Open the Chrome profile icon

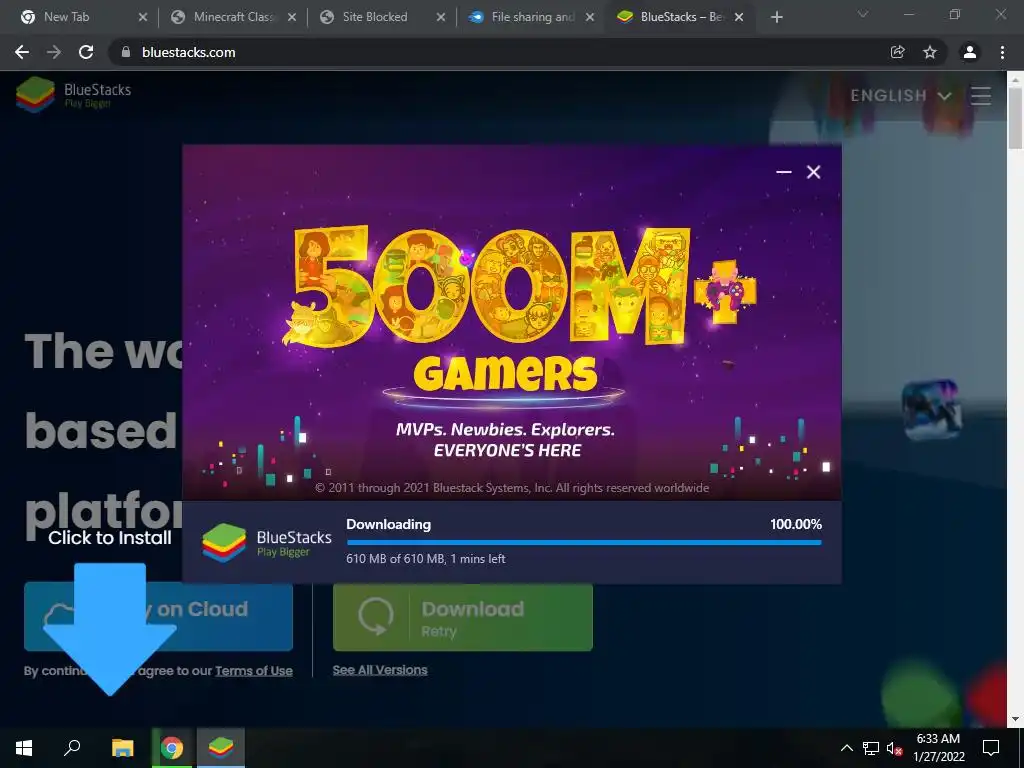pyautogui.click(x=970, y=52)
